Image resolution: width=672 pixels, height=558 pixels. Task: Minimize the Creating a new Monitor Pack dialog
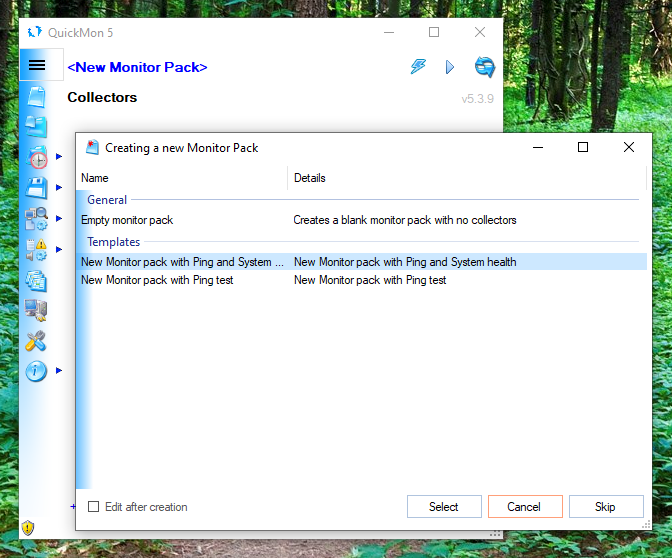click(538, 147)
